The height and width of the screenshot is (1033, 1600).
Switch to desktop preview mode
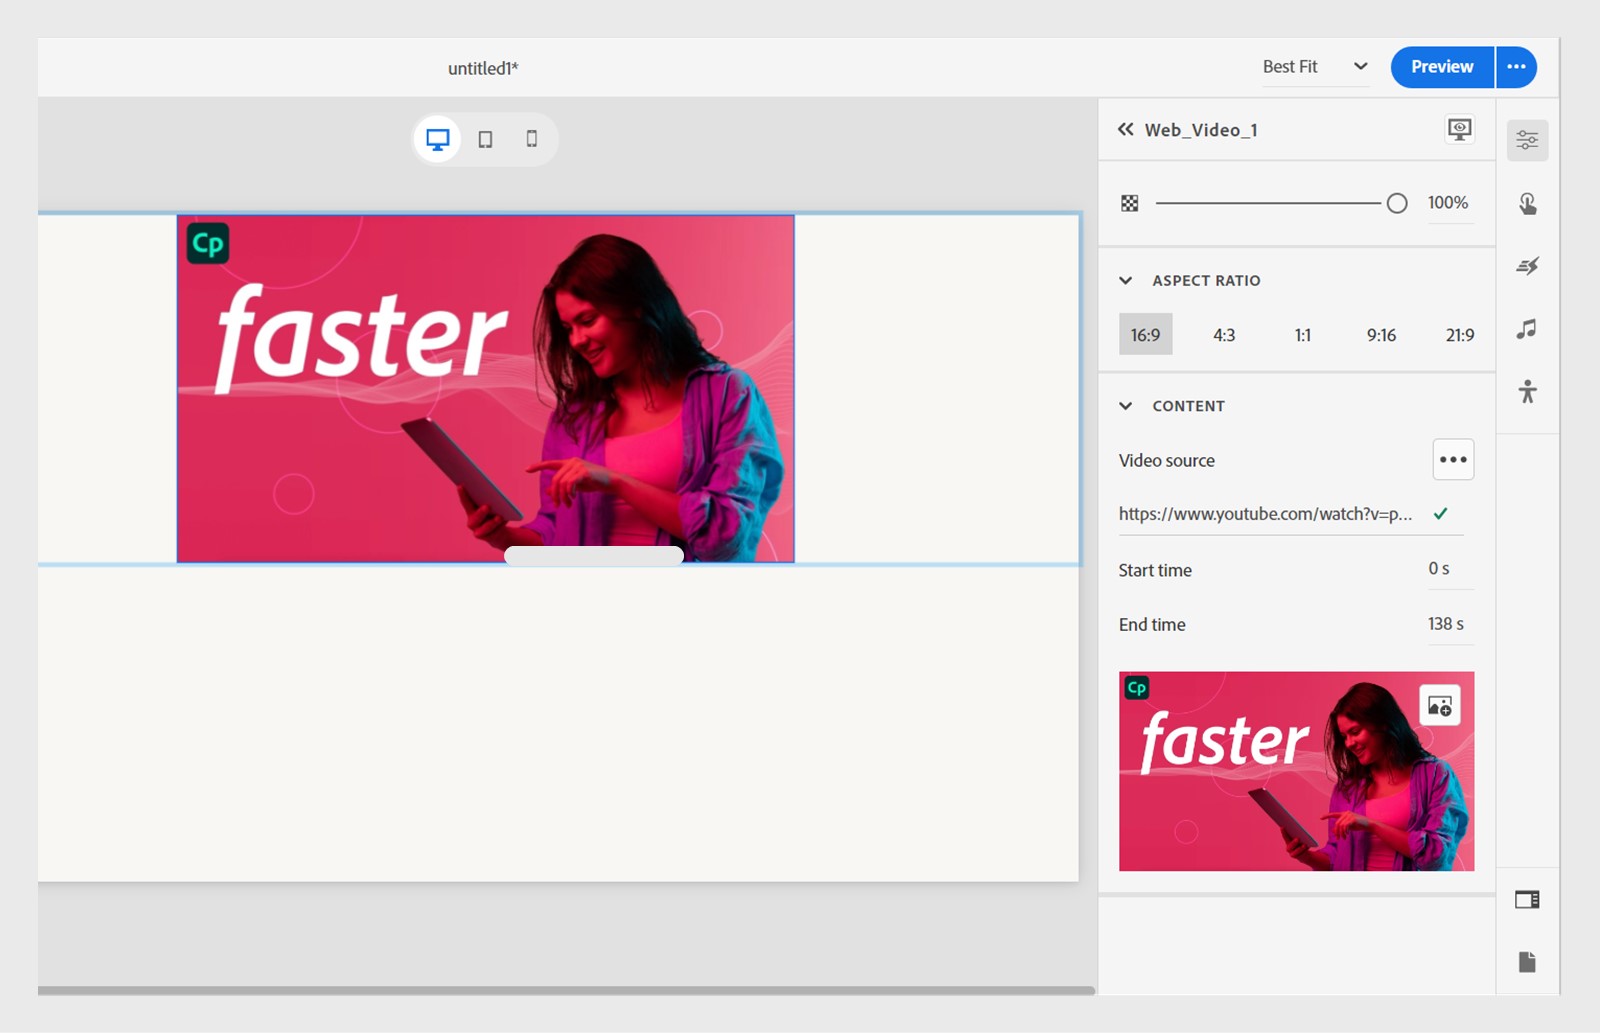(x=437, y=139)
